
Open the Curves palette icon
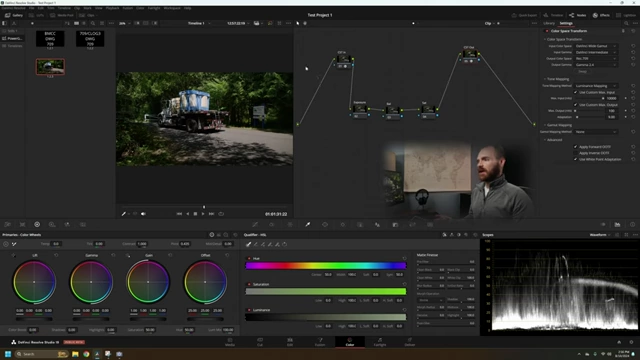pyautogui.click(x=255, y=224)
